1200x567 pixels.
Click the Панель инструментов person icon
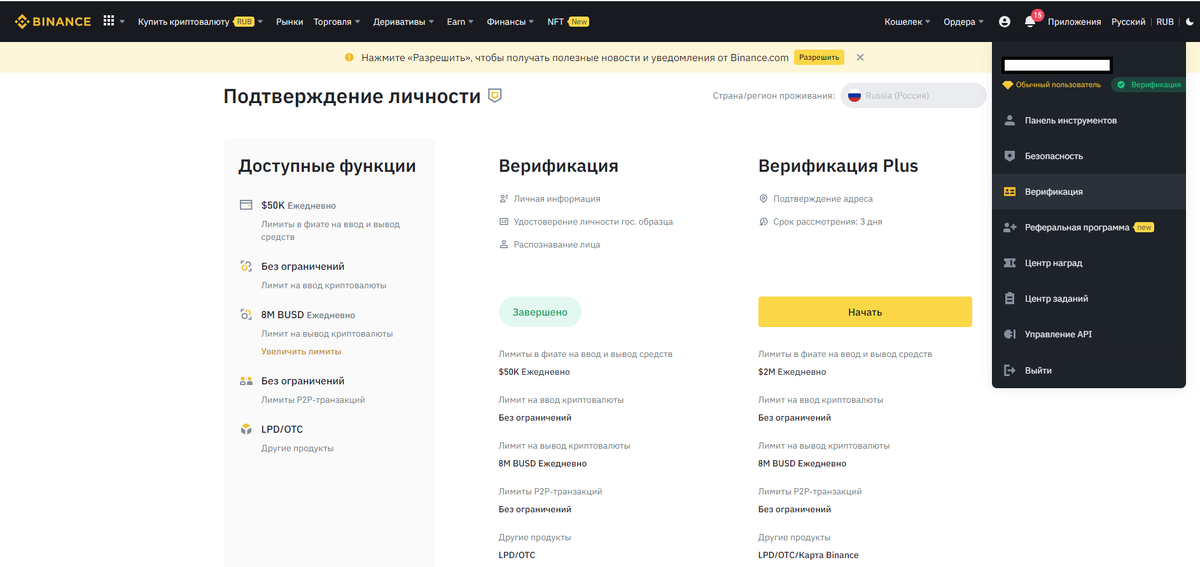point(1009,120)
